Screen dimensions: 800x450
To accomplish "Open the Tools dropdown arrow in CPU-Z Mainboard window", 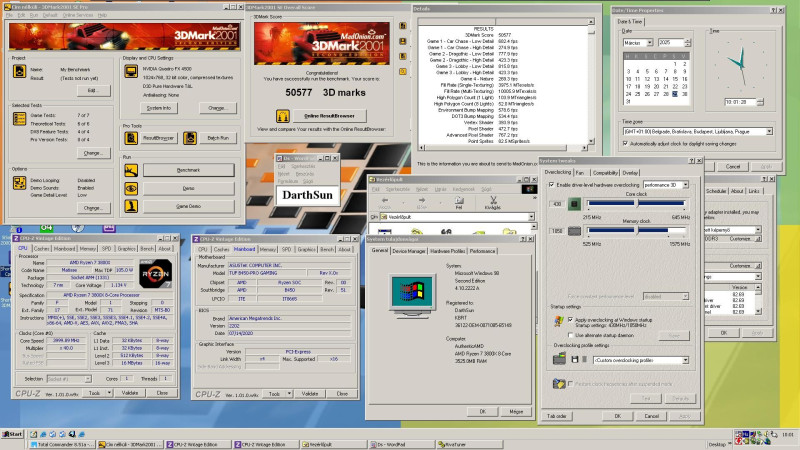I will (289, 394).
